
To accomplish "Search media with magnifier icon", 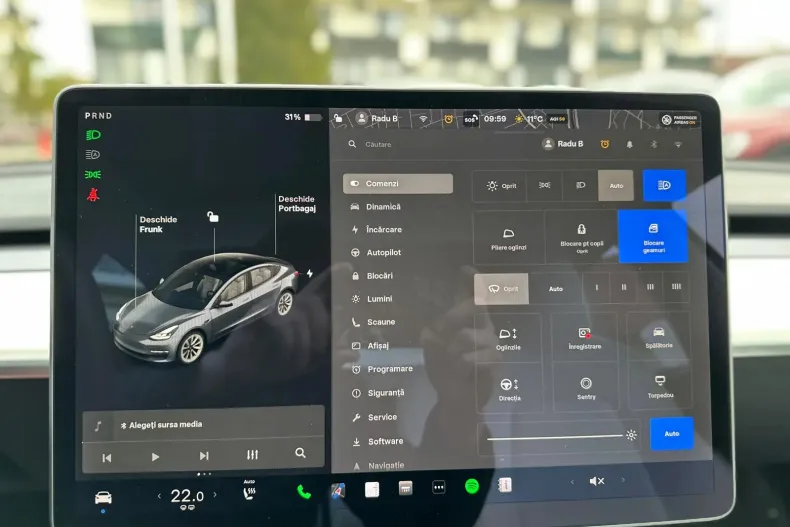I will pos(300,453).
